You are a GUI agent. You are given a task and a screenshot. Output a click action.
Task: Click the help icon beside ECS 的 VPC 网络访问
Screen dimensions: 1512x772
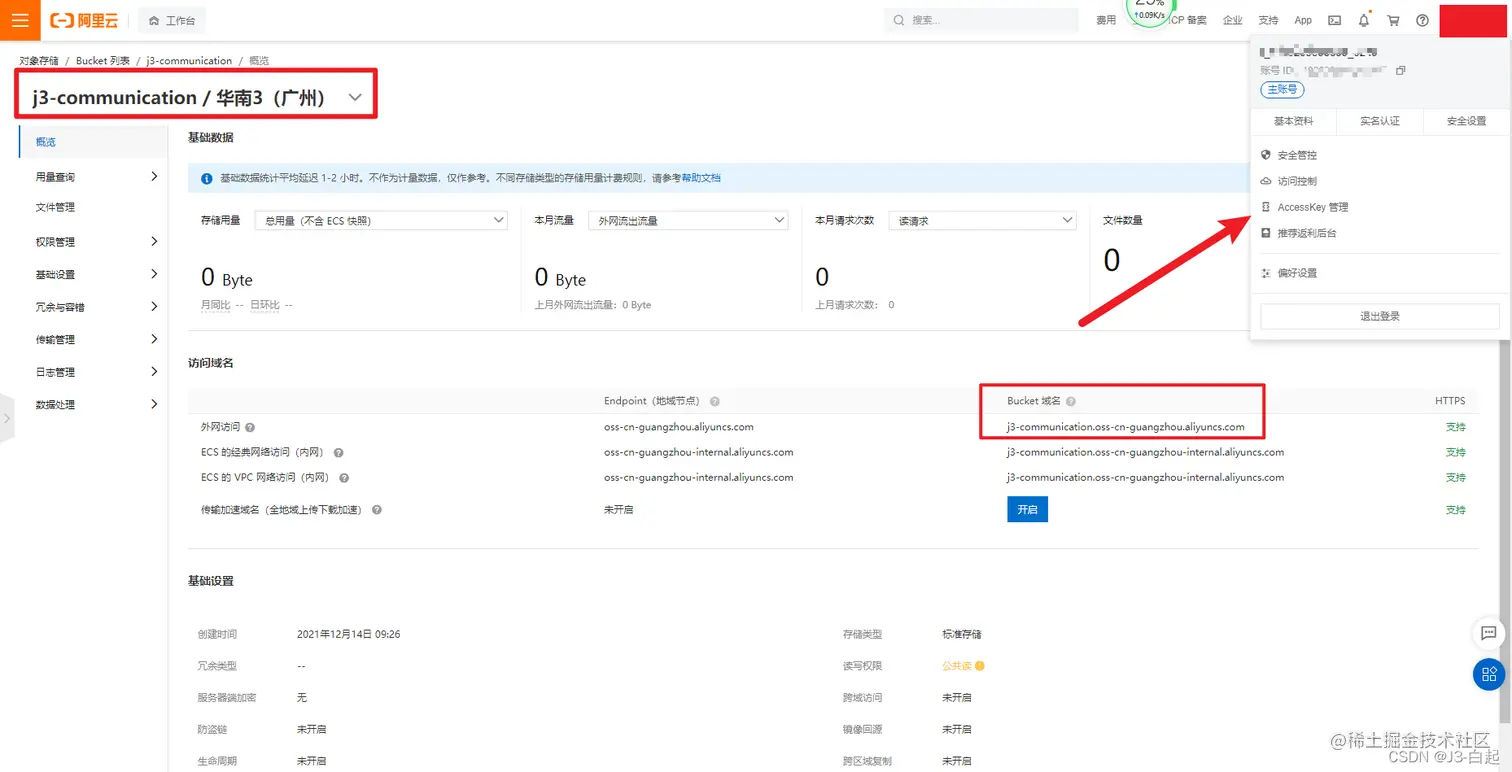(343, 478)
